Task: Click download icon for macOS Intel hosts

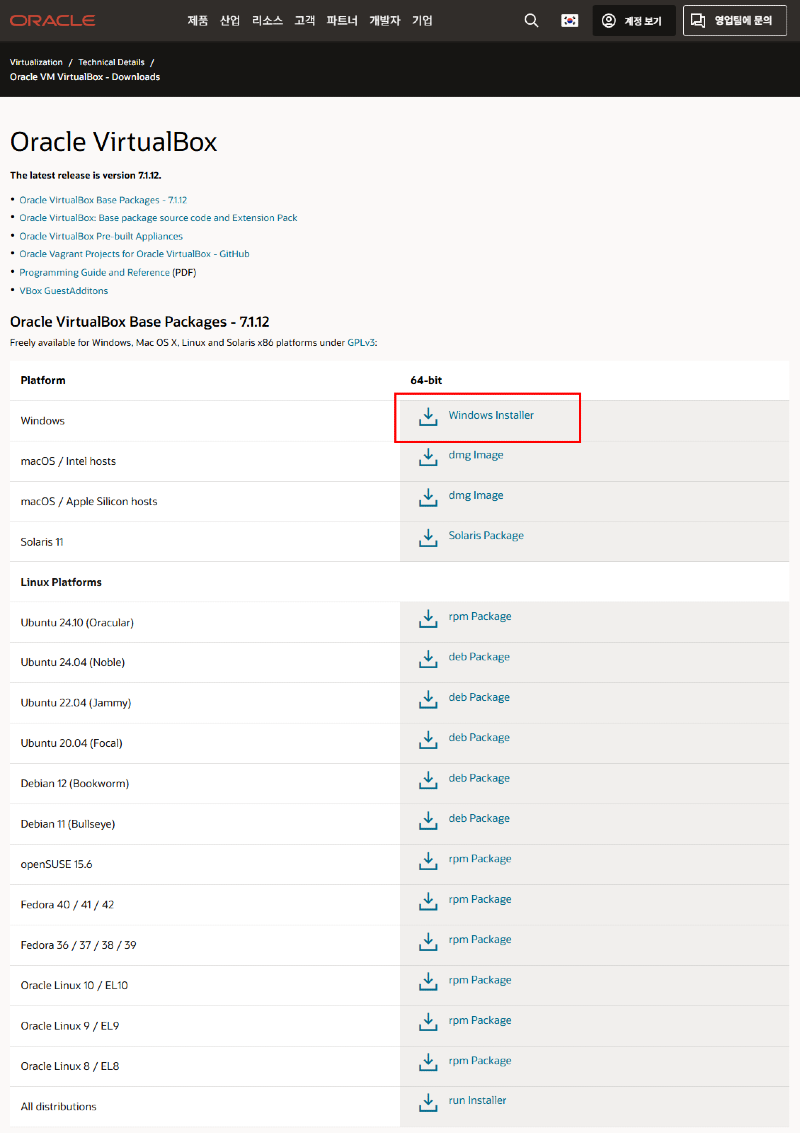Action: 428,456
